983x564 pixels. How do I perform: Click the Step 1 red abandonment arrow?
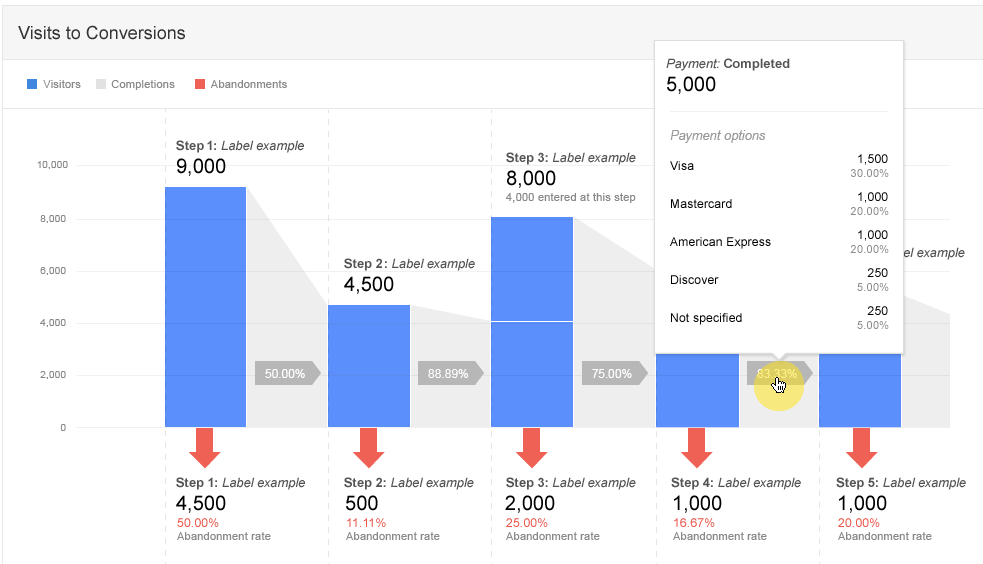(x=205, y=447)
